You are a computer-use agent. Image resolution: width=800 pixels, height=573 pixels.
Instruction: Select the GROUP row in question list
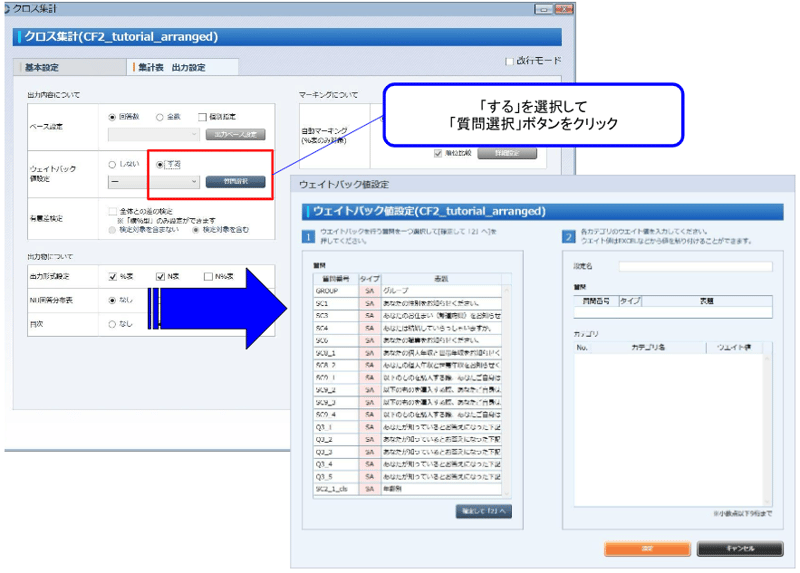(x=407, y=291)
